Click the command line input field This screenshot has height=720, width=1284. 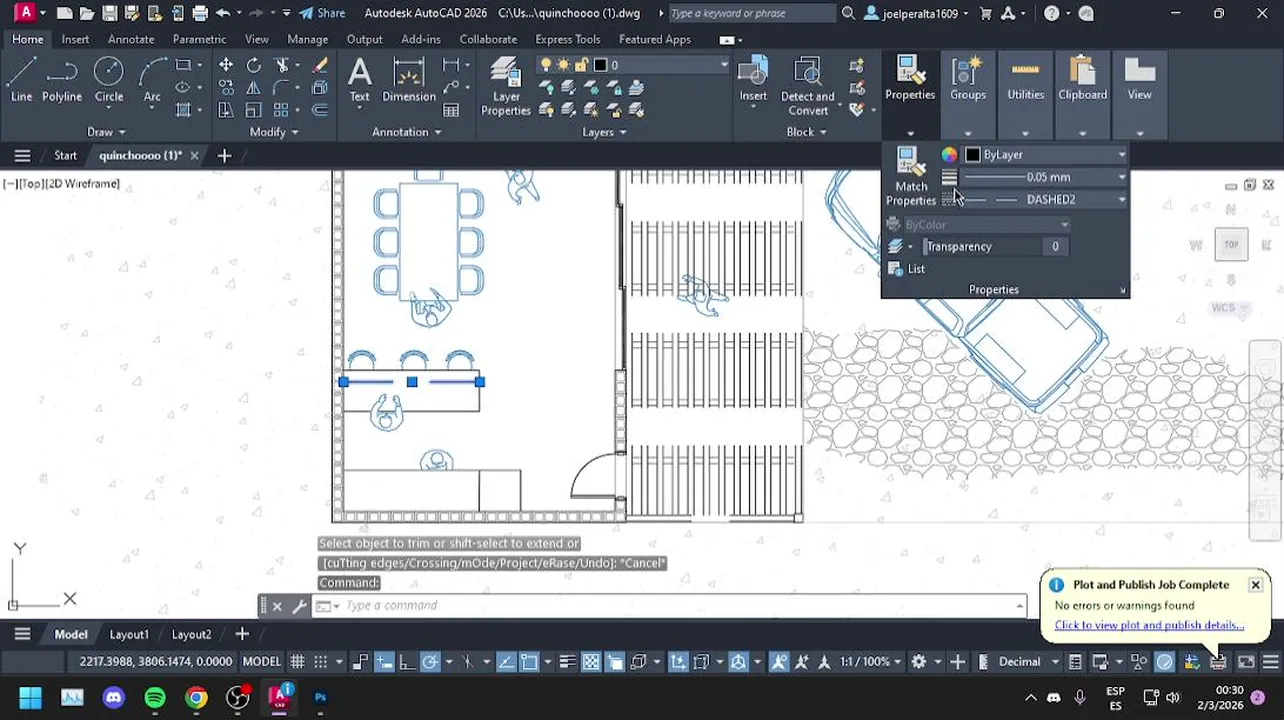click(x=670, y=605)
